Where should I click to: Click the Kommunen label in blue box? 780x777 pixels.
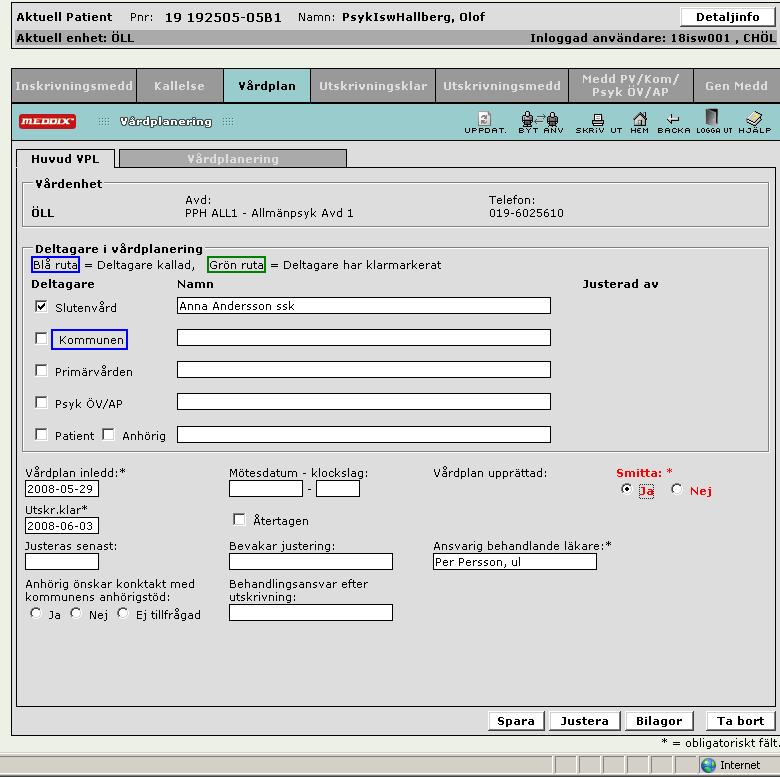click(x=90, y=339)
